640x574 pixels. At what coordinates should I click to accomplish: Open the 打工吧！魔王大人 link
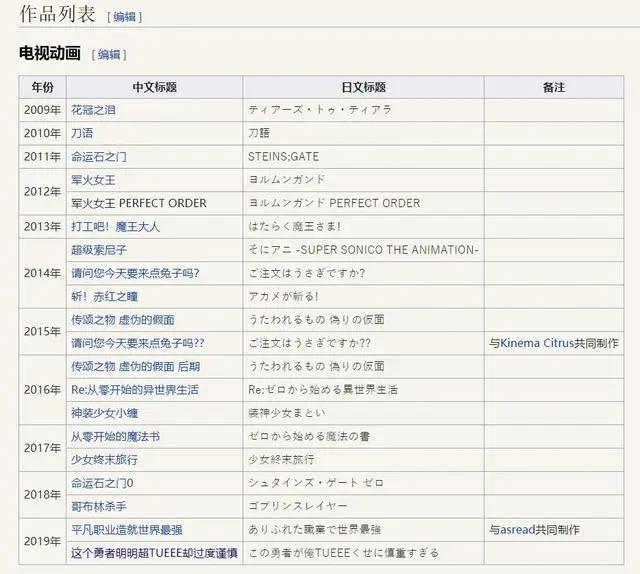point(116,227)
